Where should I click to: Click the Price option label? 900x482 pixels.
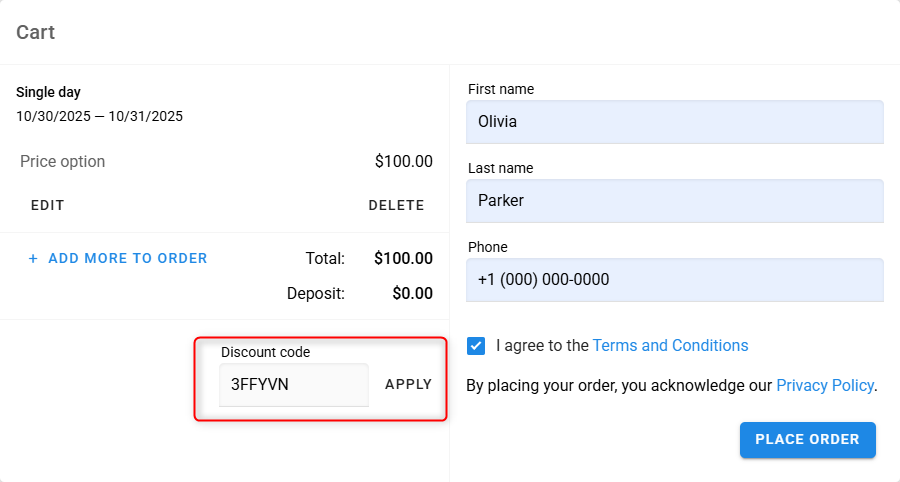coord(62,161)
